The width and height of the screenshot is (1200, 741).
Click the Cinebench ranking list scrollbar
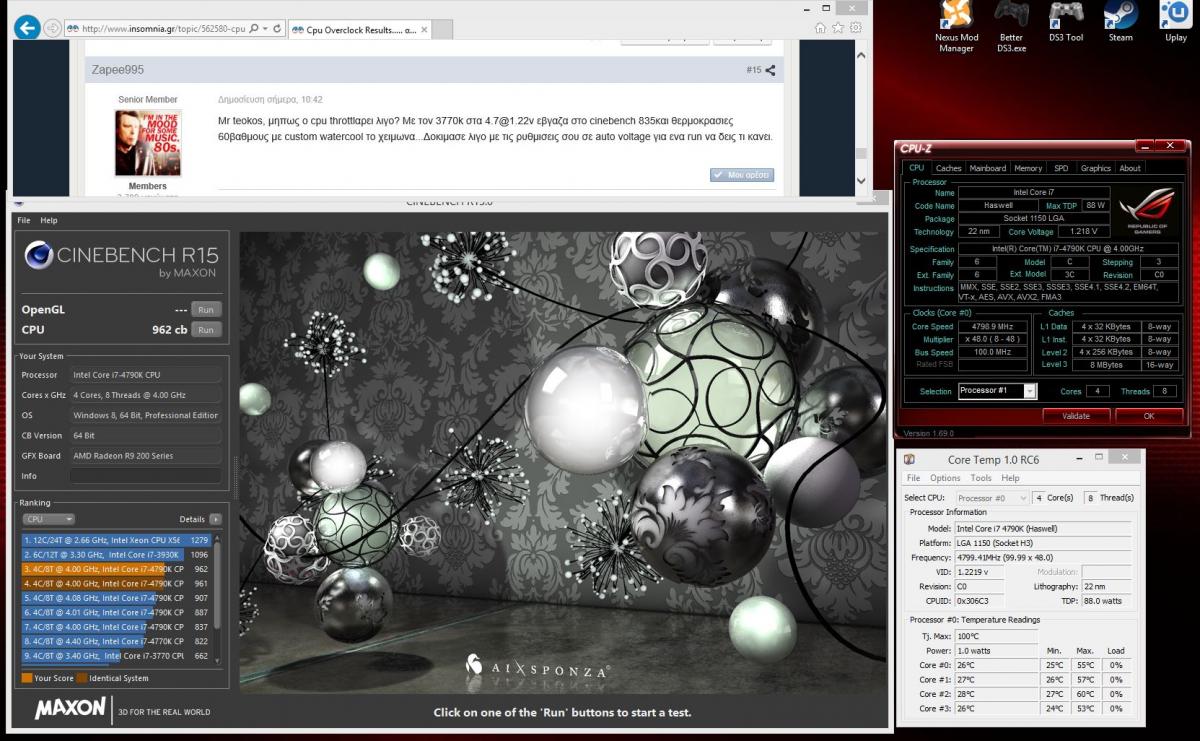point(217,583)
